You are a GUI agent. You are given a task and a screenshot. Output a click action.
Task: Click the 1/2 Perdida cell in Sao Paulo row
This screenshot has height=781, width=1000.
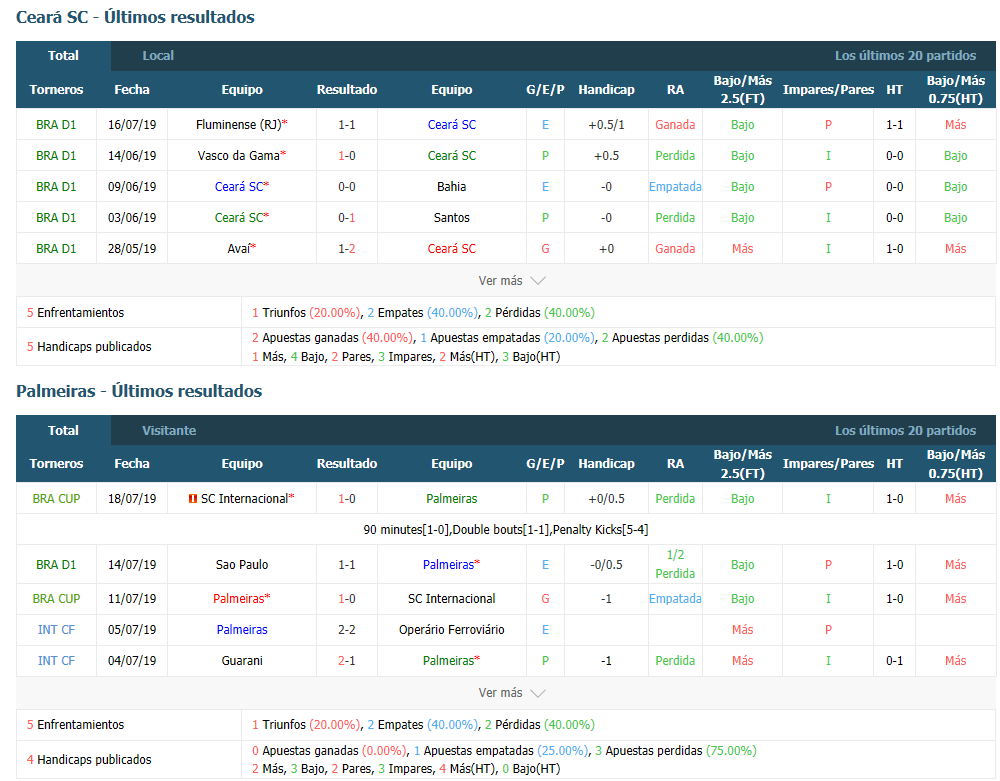675,564
